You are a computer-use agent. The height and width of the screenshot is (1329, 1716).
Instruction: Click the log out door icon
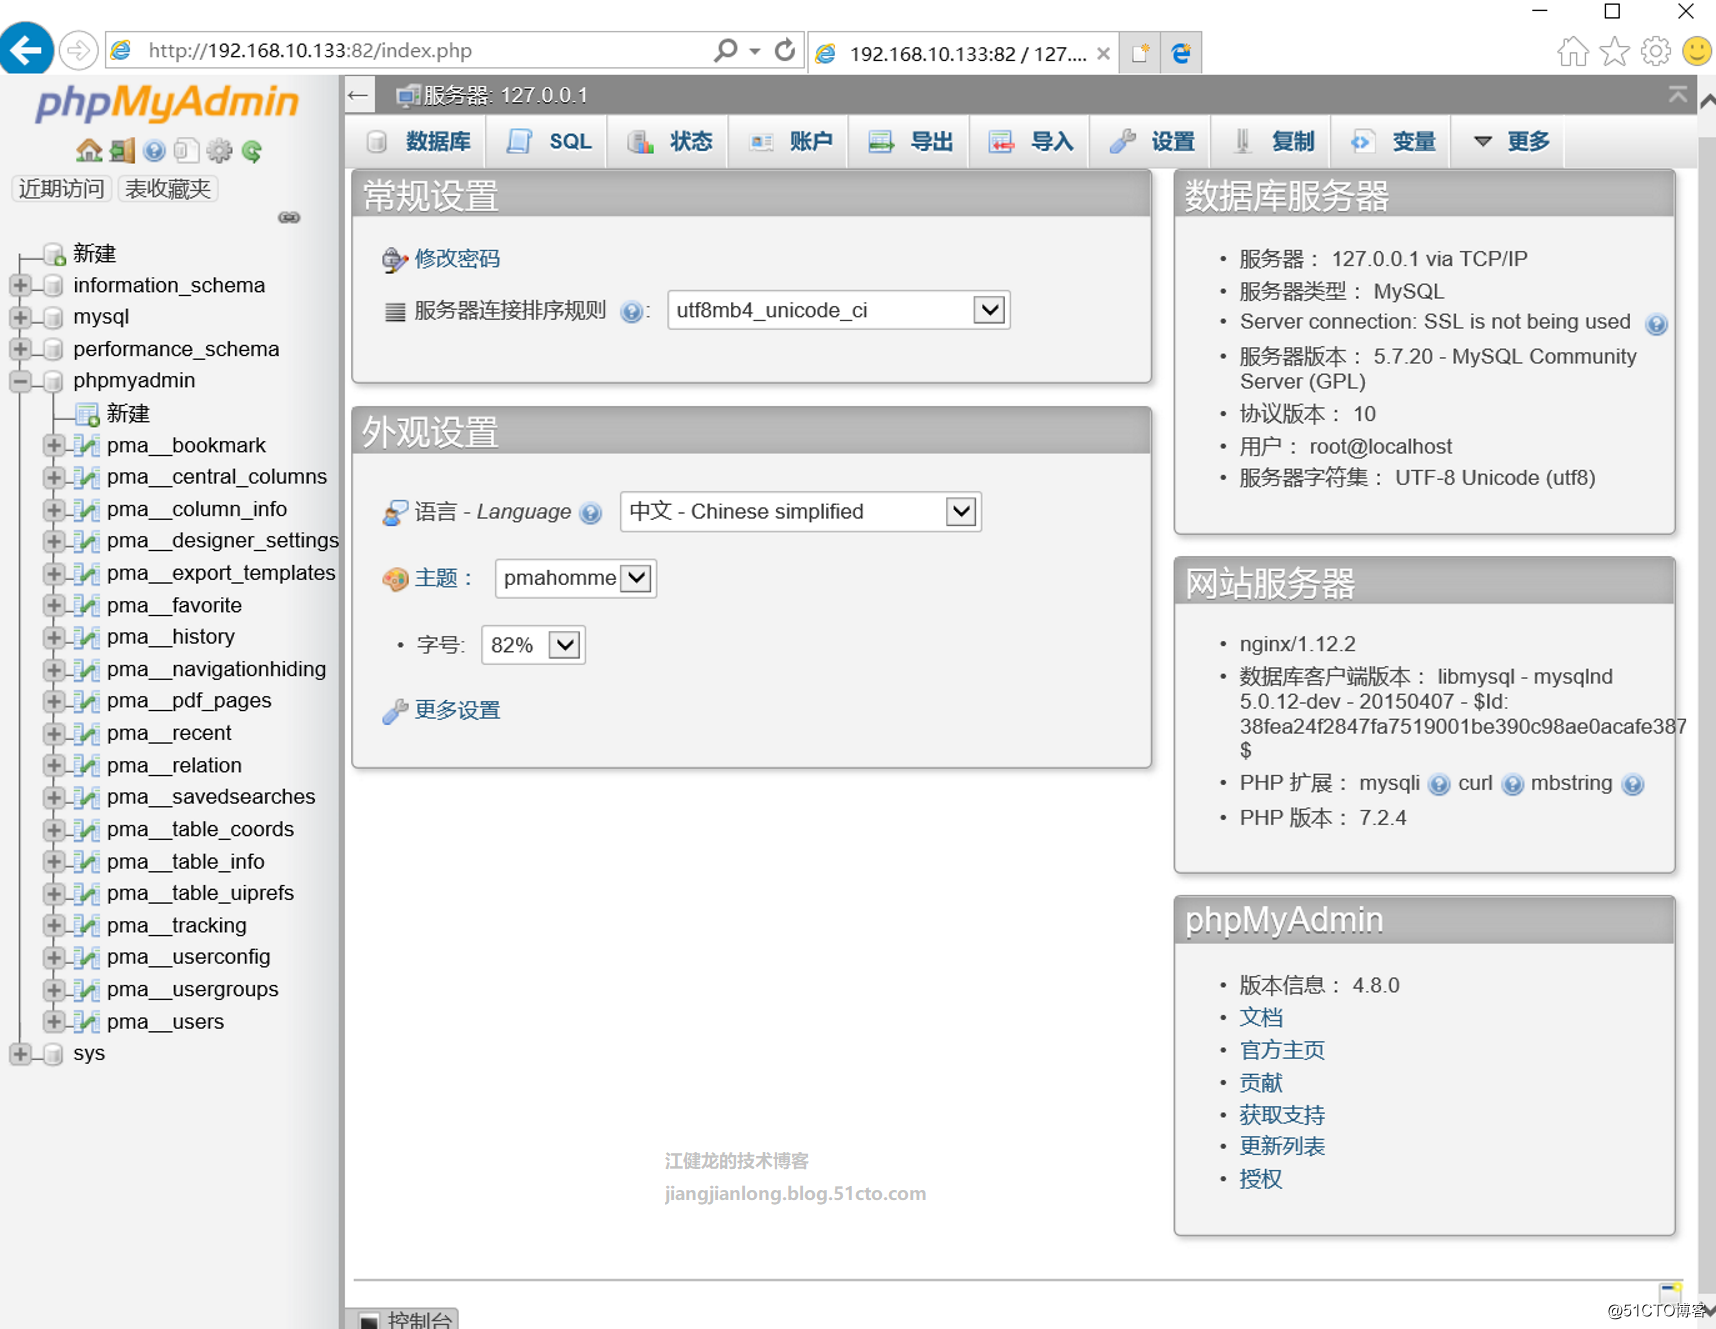[121, 150]
